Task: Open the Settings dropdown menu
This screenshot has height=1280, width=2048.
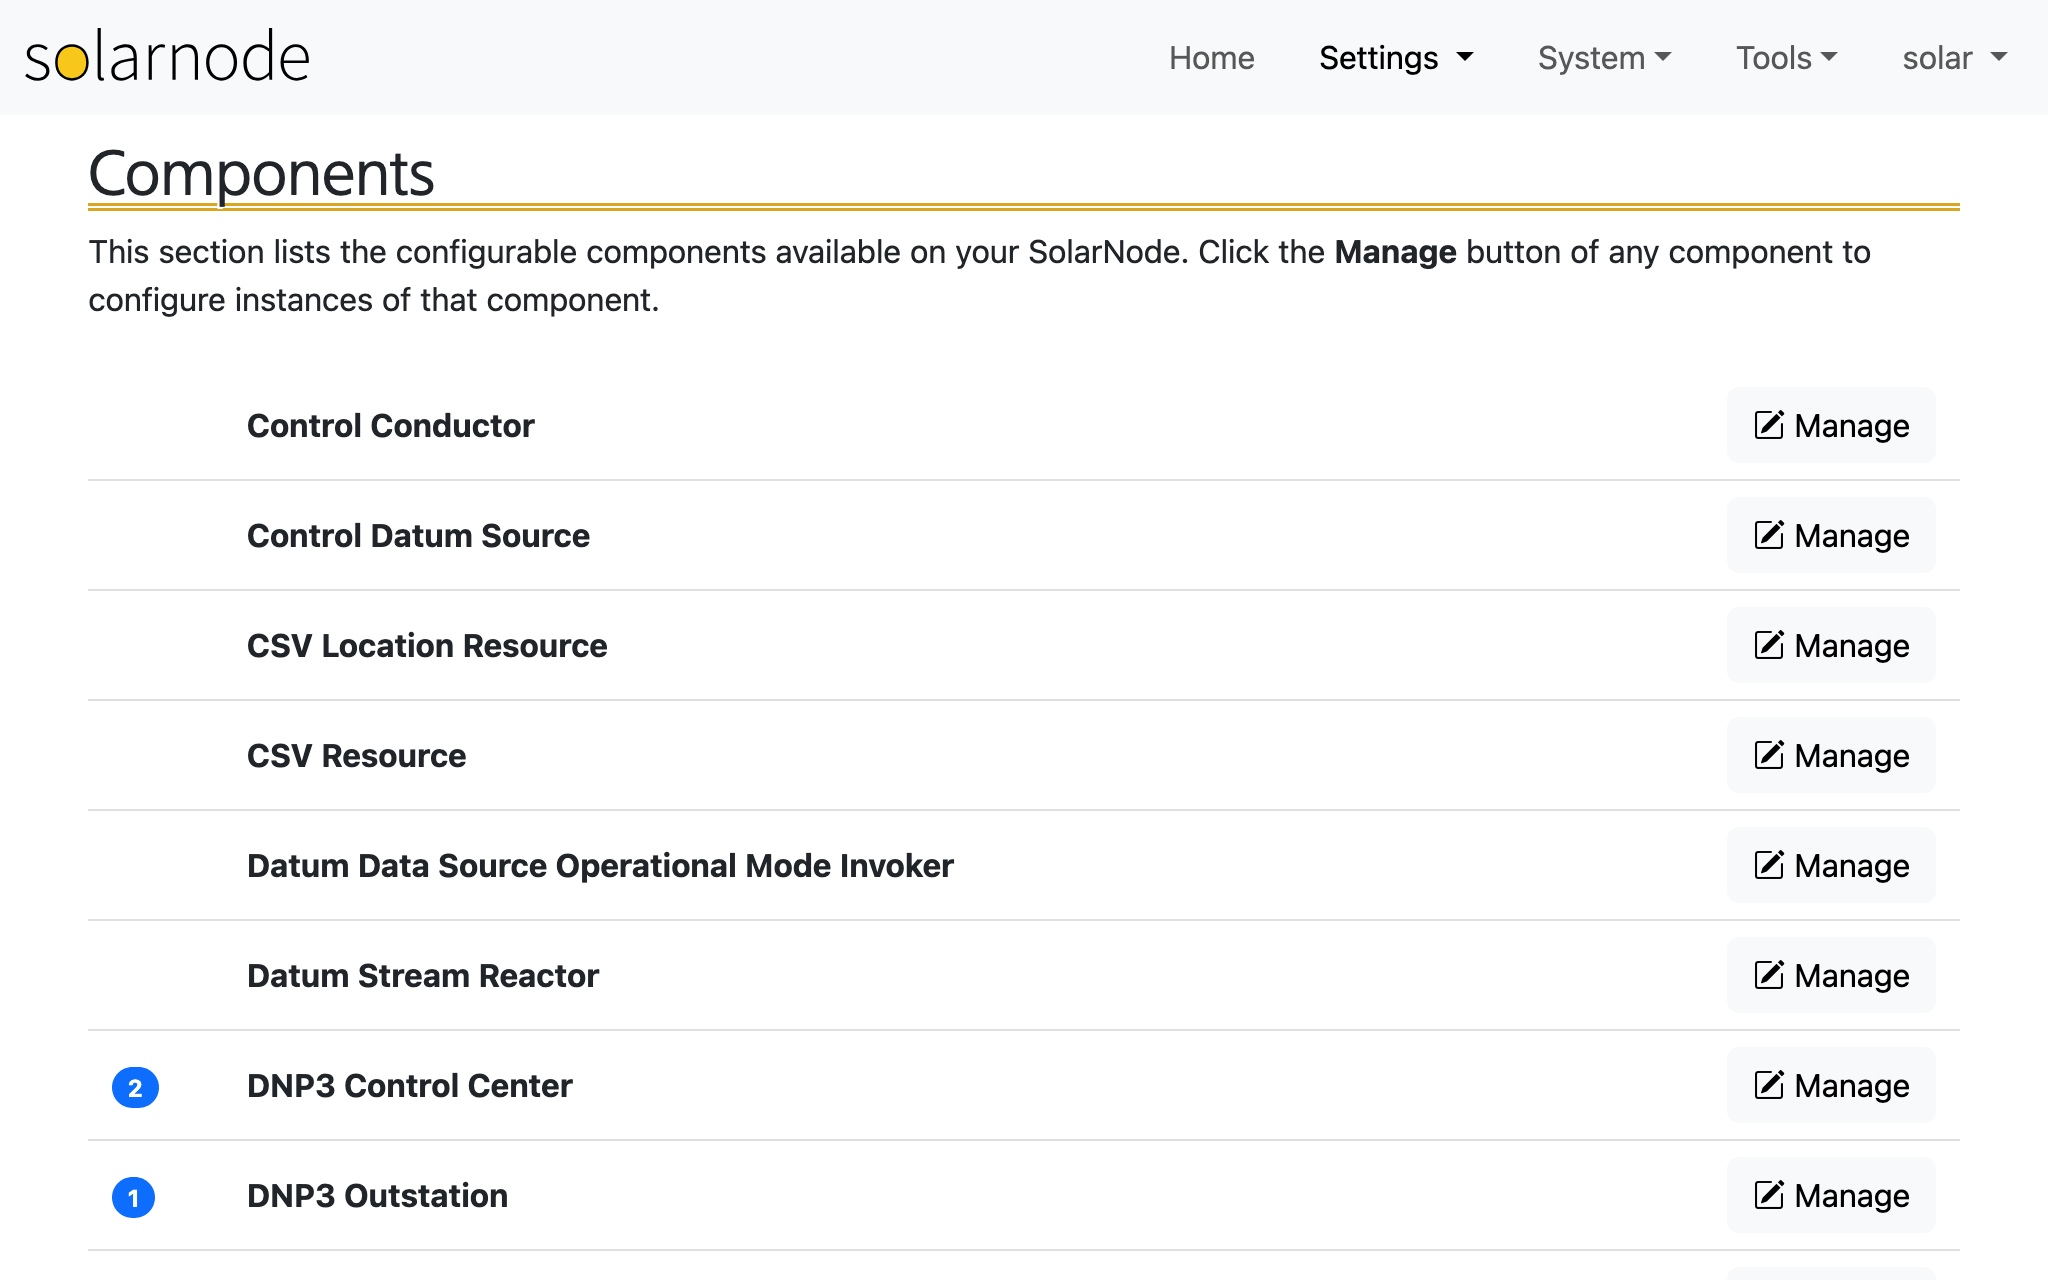Action: (x=1396, y=58)
